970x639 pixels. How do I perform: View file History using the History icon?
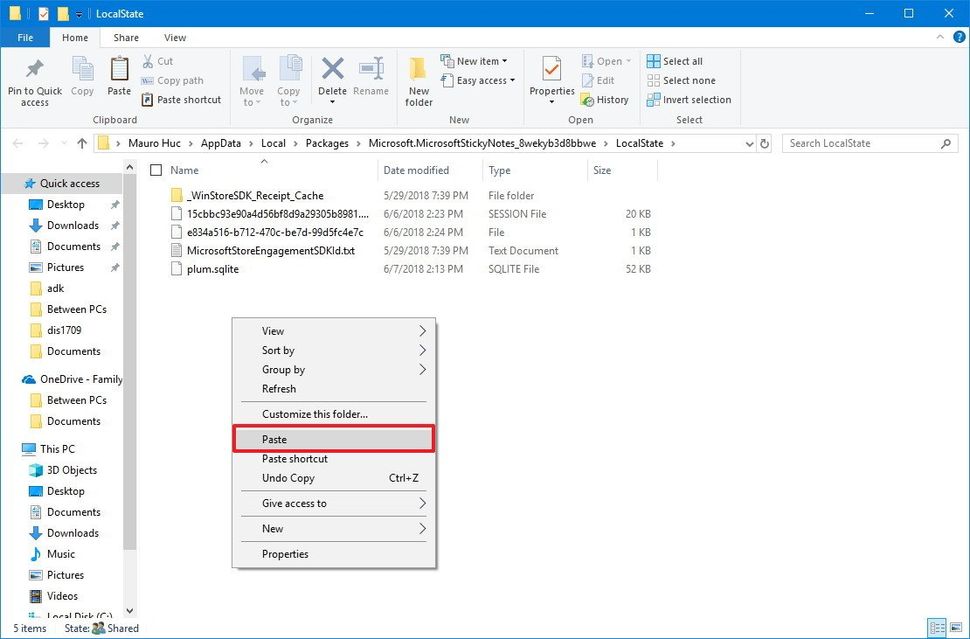[x=606, y=99]
